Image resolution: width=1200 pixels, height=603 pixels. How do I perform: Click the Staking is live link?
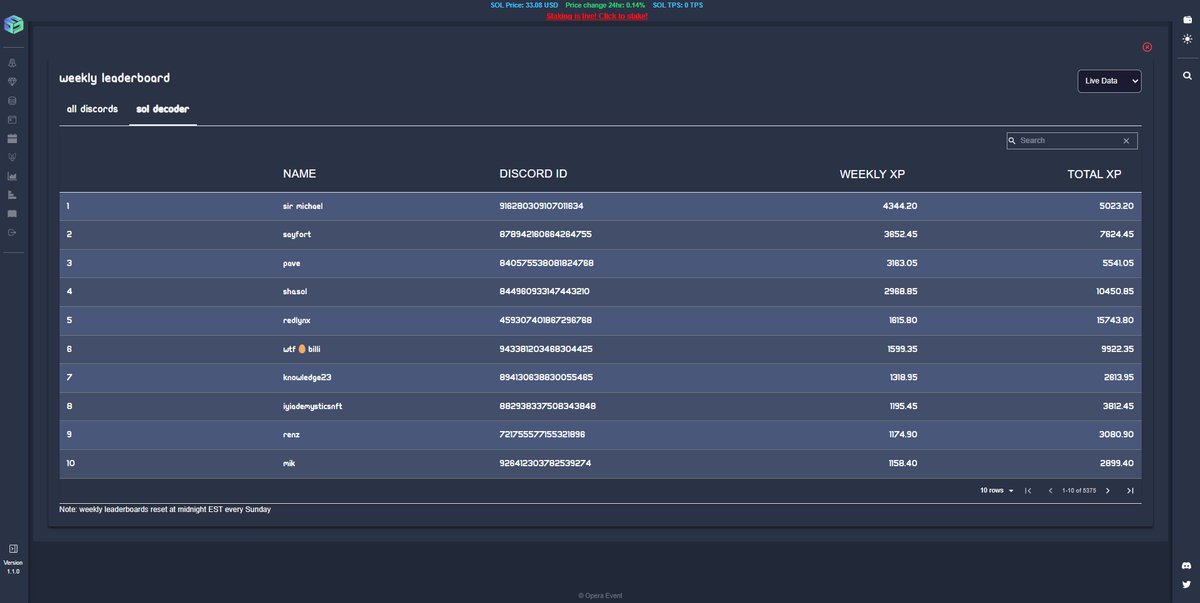pos(597,16)
